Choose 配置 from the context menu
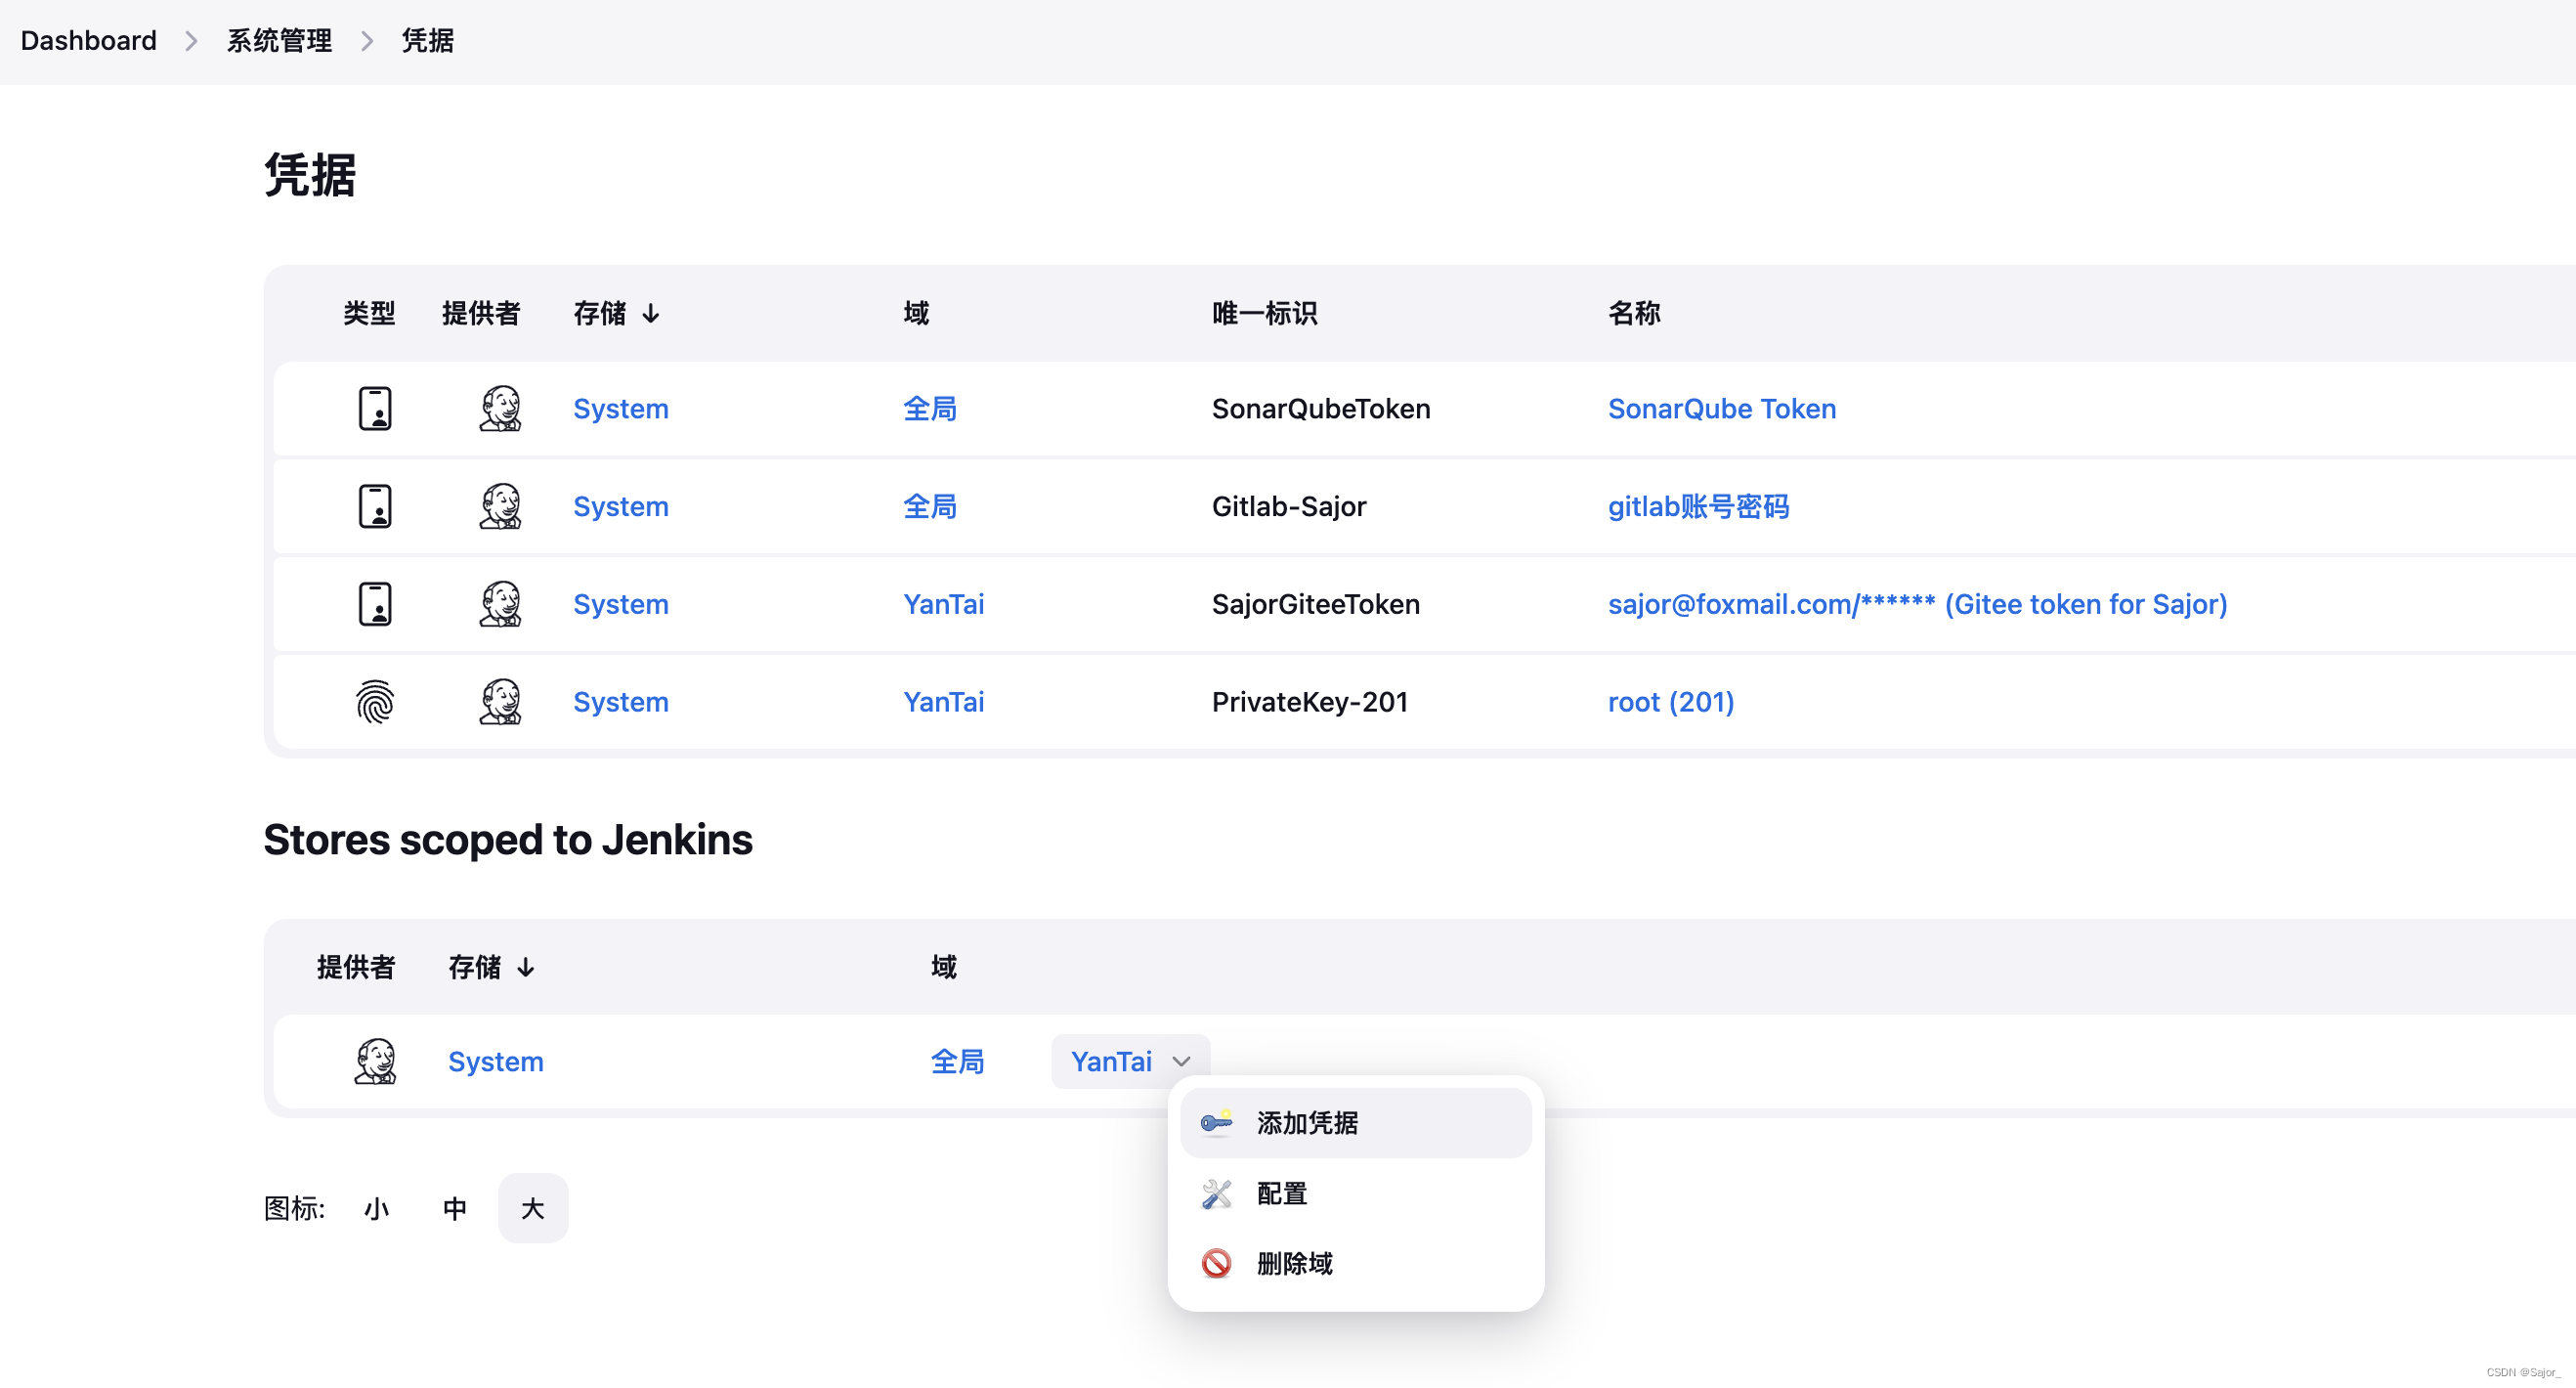2576x1388 pixels. click(x=1282, y=1194)
